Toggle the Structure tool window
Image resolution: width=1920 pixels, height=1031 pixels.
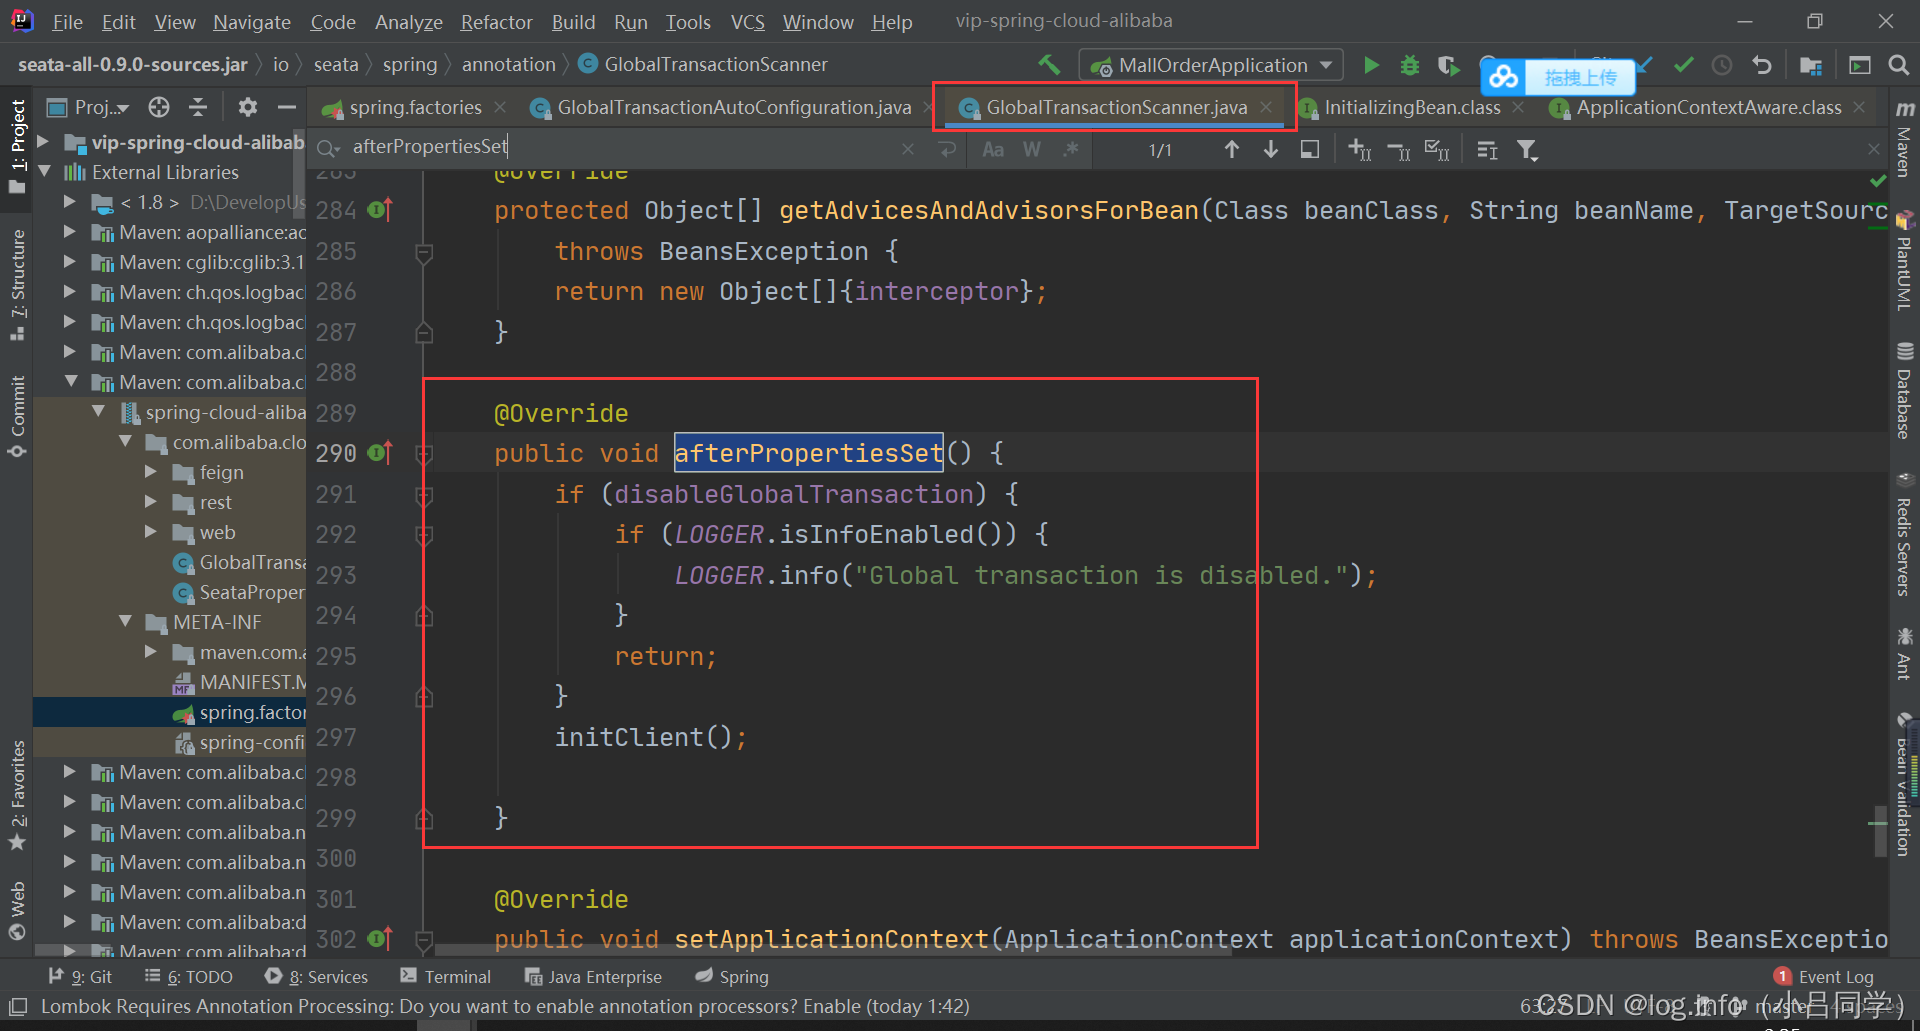17,285
